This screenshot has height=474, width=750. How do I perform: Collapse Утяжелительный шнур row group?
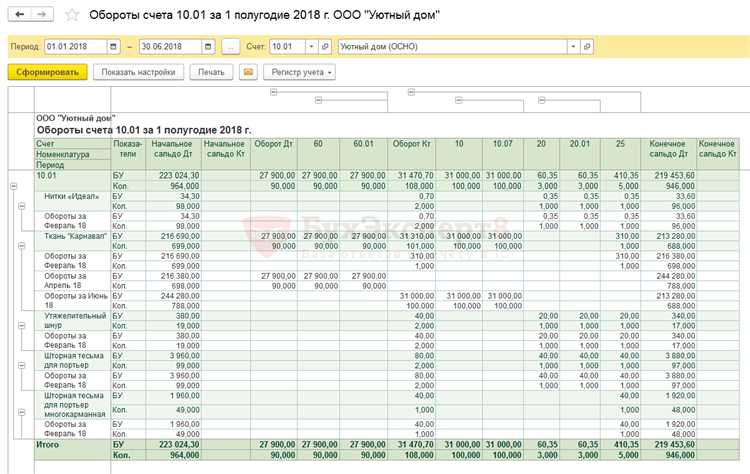point(22,326)
